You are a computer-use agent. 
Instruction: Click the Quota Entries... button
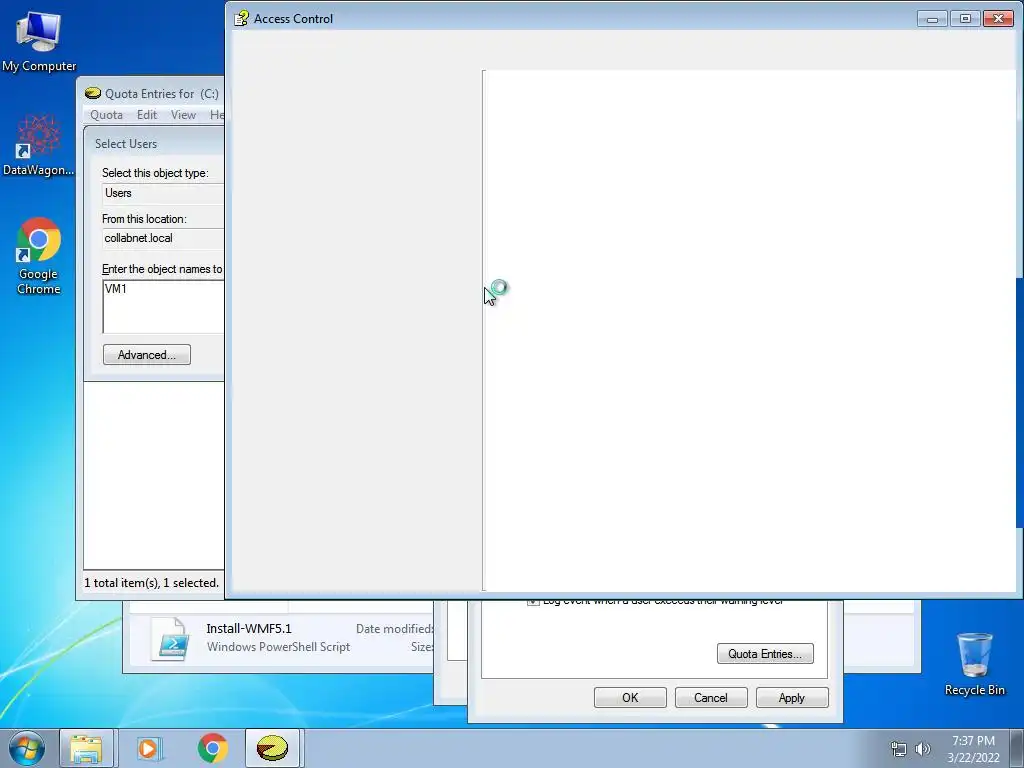[765, 654]
